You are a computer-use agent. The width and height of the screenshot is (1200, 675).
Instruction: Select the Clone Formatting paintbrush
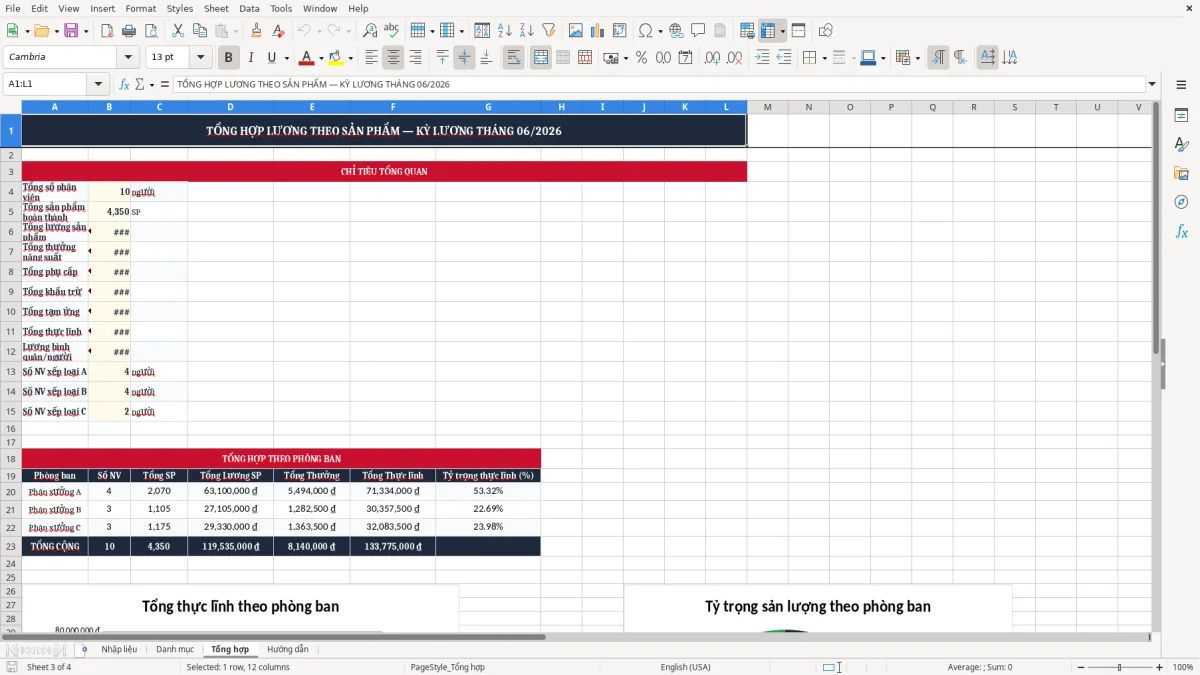click(x=257, y=31)
